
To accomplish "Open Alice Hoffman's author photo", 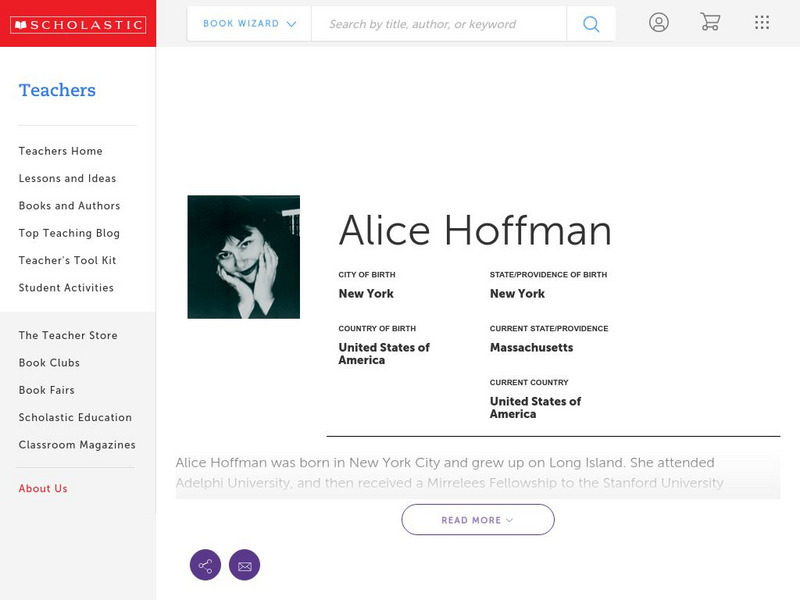I will click(243, 257).
